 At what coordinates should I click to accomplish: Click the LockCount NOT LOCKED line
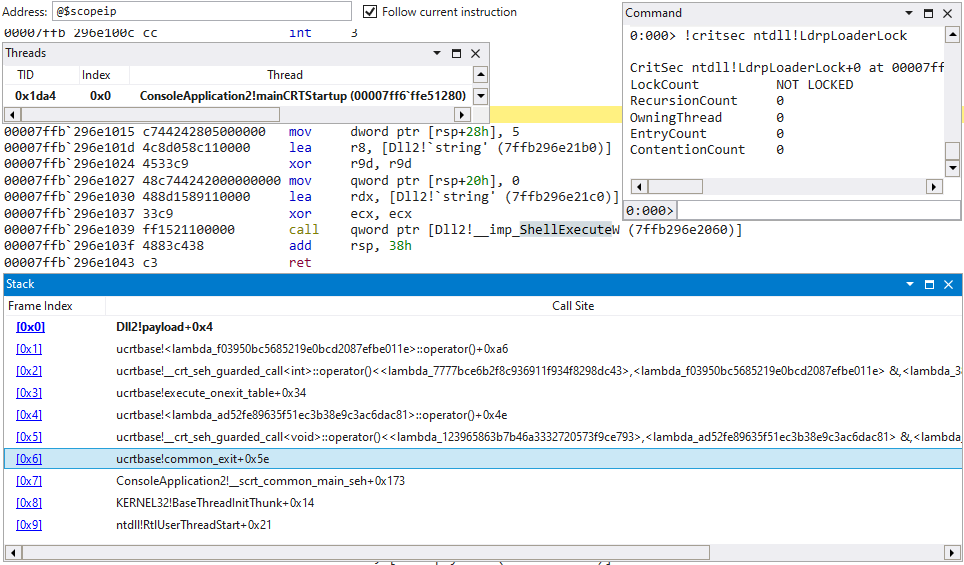pyautogui.click(x=741, y=85)
